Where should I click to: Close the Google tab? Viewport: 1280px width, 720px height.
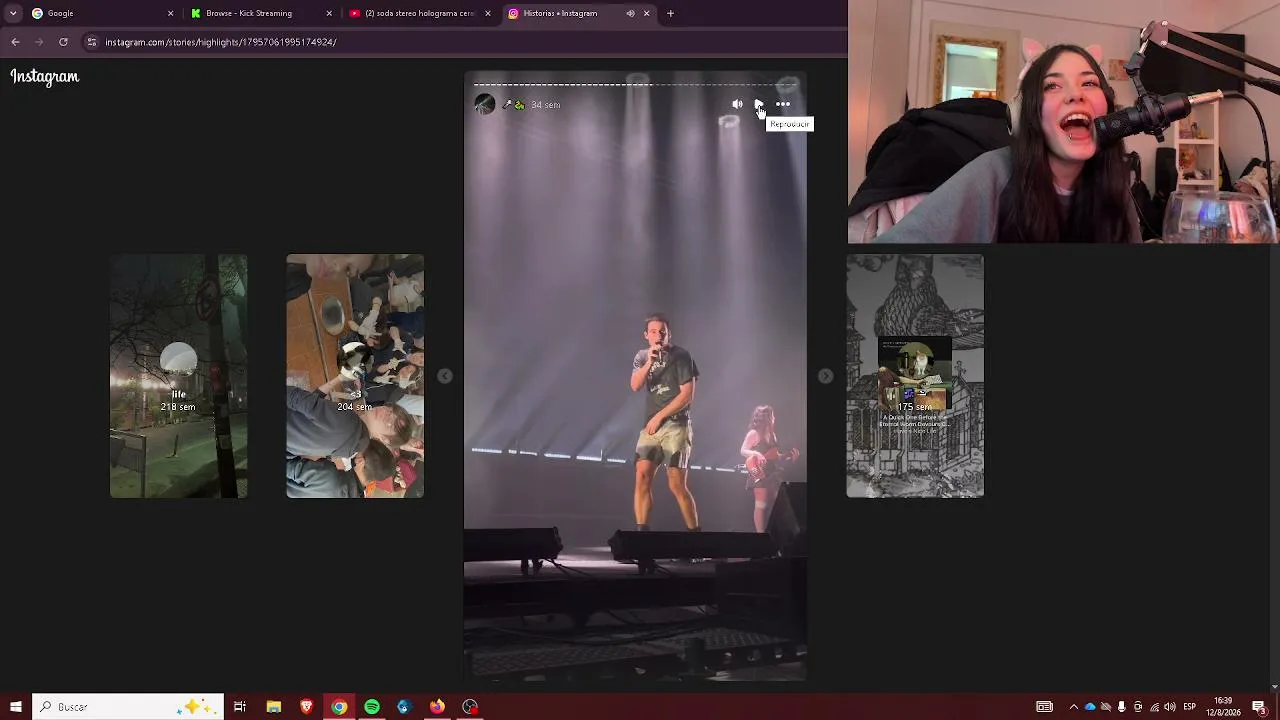click(x=170, y=13)
